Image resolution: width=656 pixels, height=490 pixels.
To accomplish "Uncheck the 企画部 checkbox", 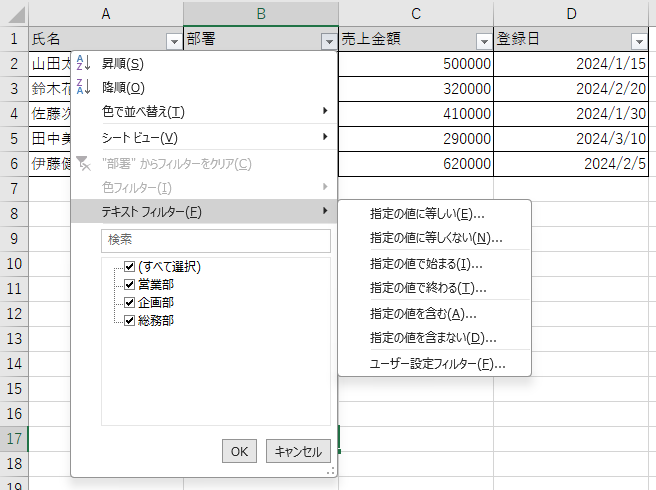I will tap(129, 302).
